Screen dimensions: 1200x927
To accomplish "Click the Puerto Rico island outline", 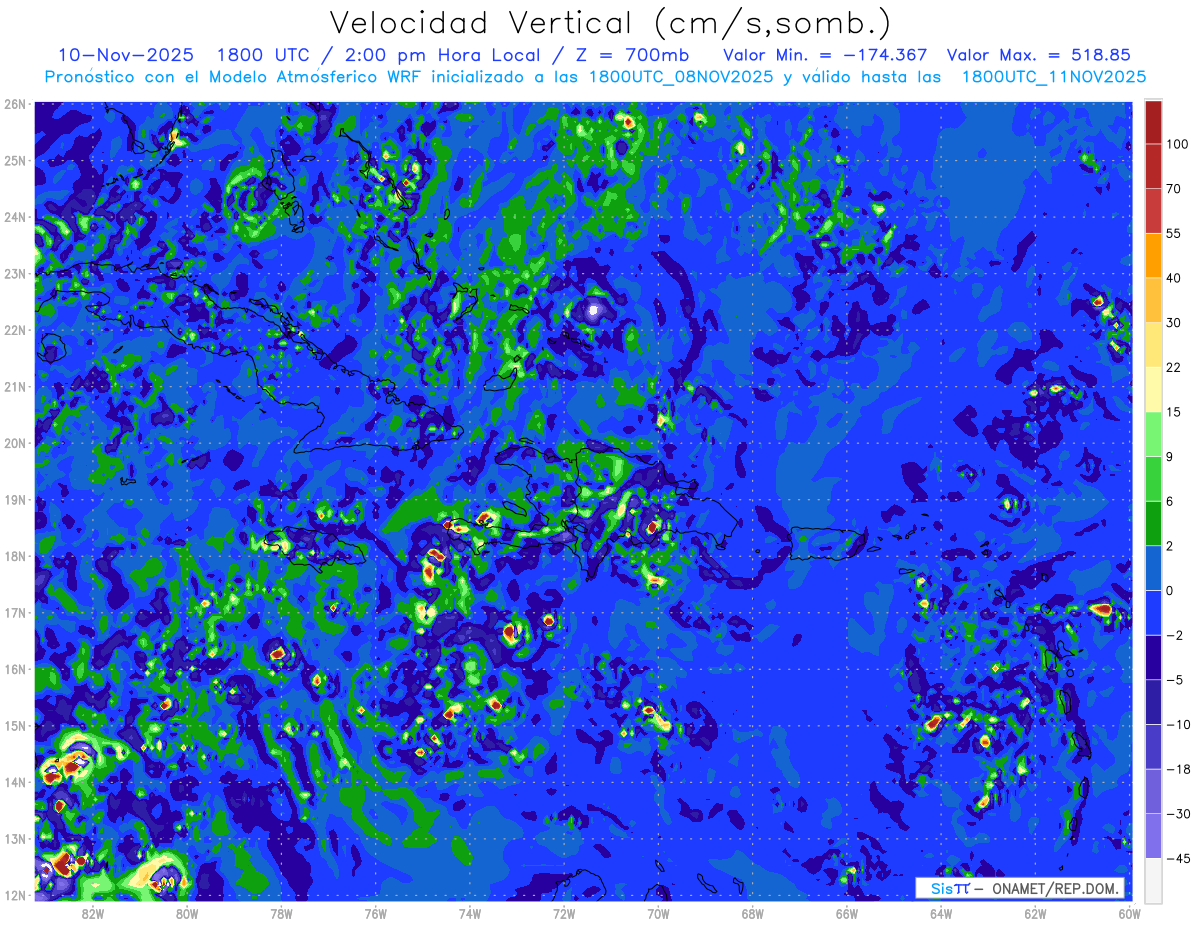I will point(826,543).
